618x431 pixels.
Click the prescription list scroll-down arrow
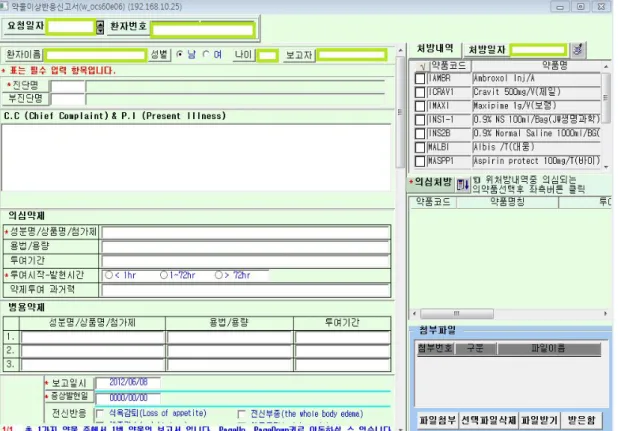tap(606, 167)
